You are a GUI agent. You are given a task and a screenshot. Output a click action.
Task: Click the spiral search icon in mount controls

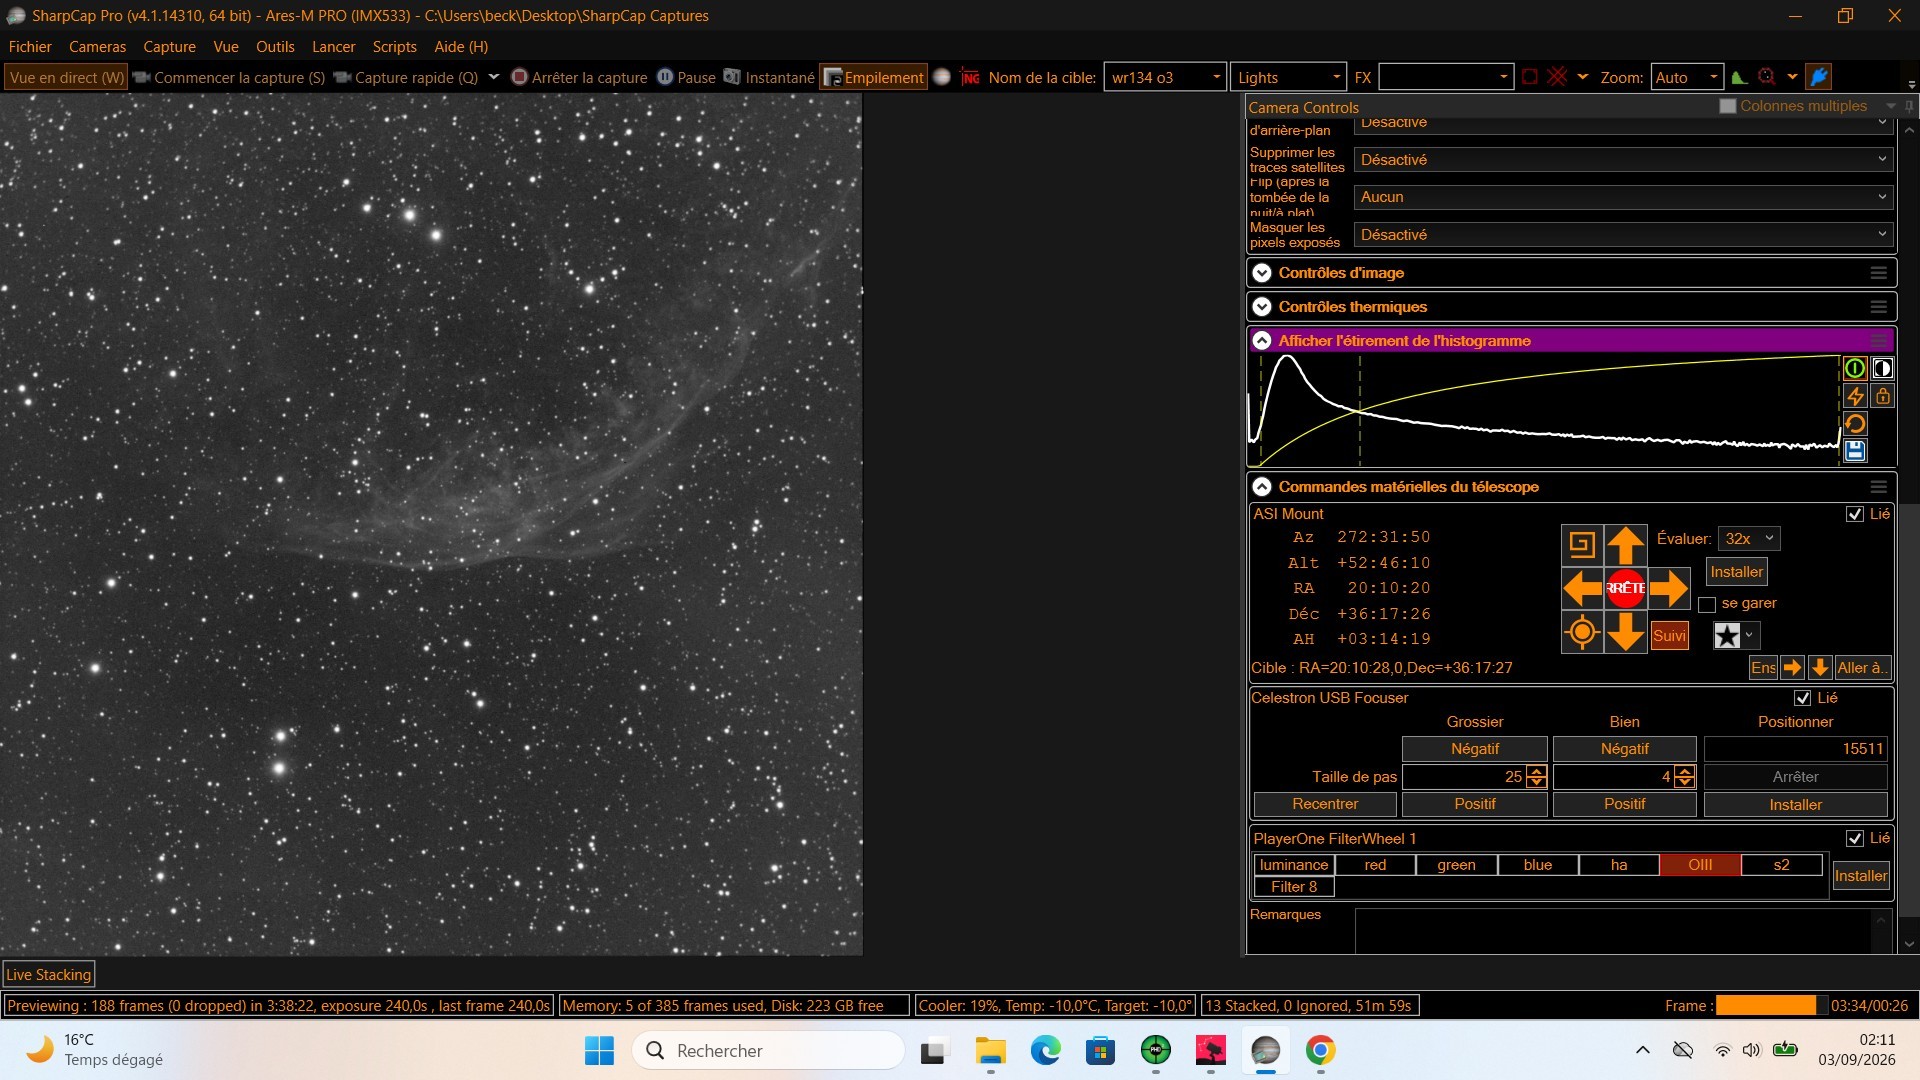[x=1582, y=545]
